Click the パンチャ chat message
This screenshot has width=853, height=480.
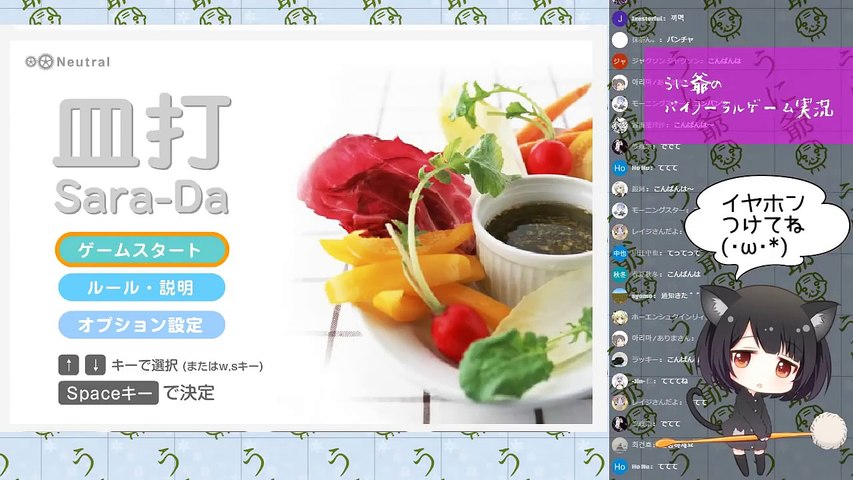[679, 40]
